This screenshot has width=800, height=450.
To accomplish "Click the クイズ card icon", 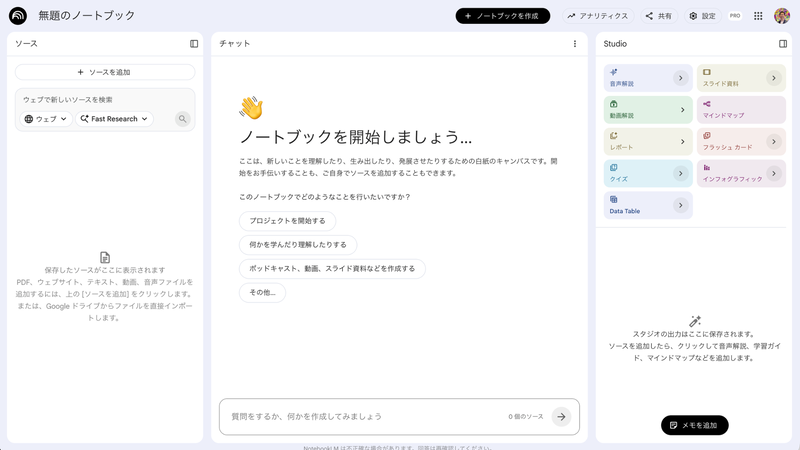I will tap(614, 167).
